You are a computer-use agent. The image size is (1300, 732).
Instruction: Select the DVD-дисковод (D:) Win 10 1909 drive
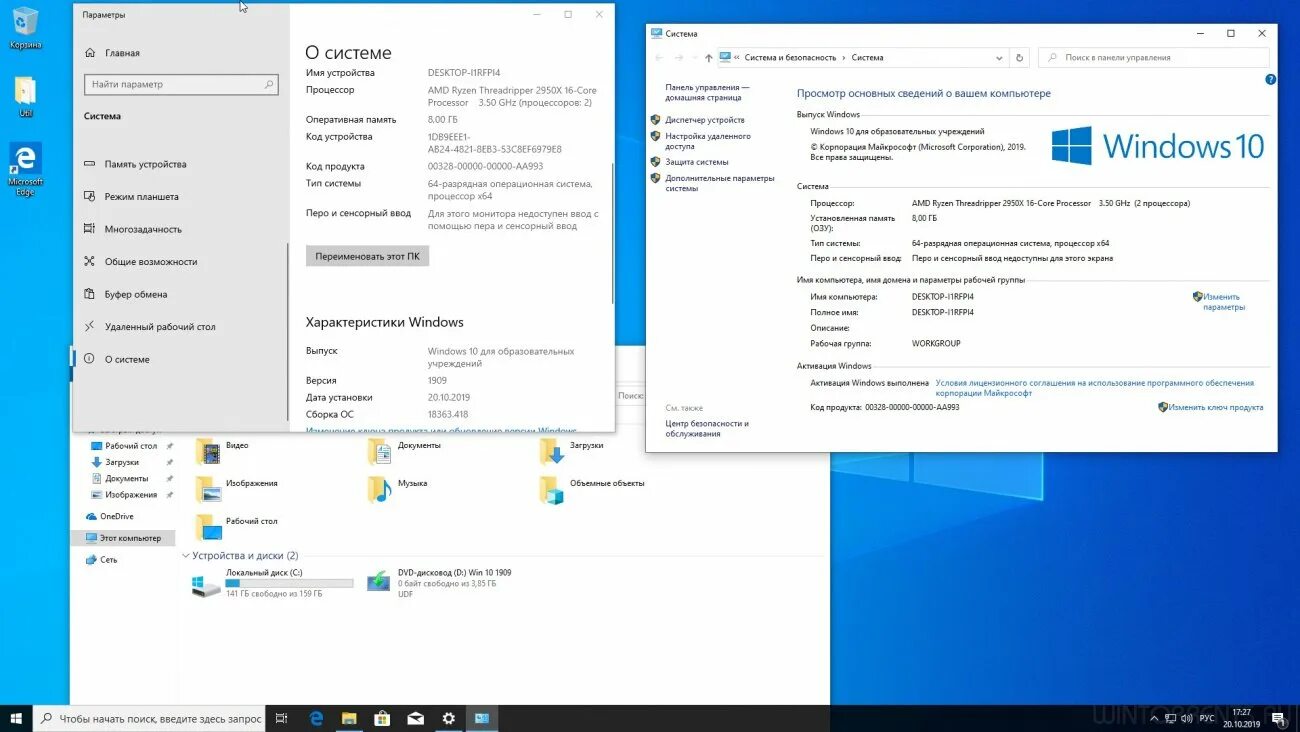pos(440,583)
